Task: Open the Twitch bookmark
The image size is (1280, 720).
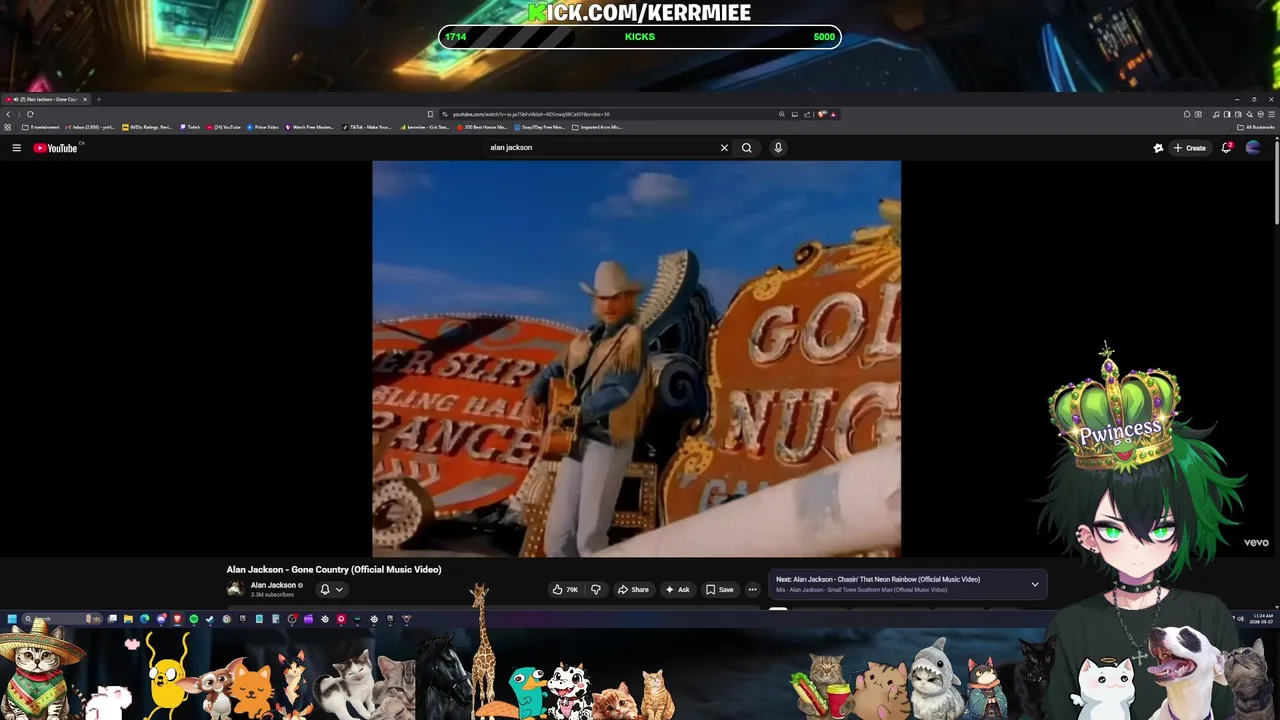Action: tap(190, 127)
